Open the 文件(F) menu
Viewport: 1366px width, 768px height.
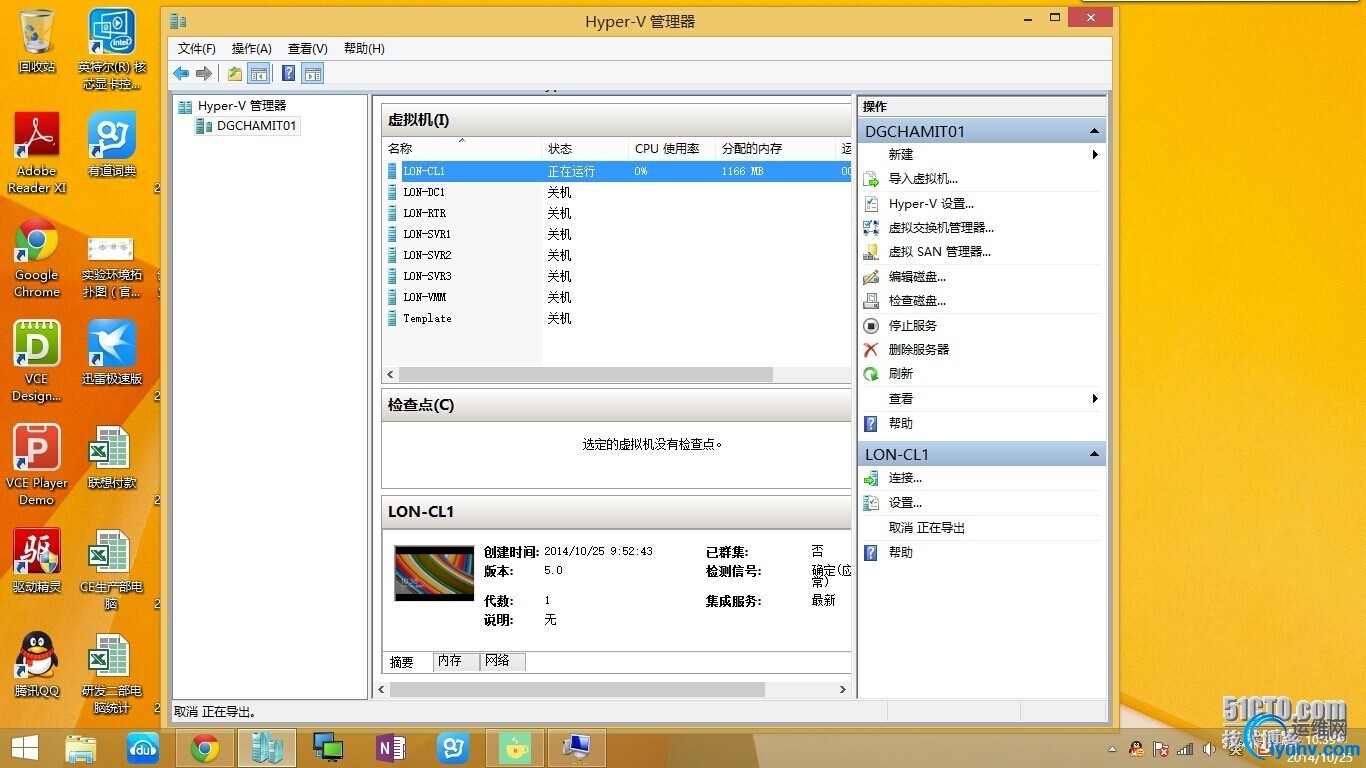pos(197,48)
